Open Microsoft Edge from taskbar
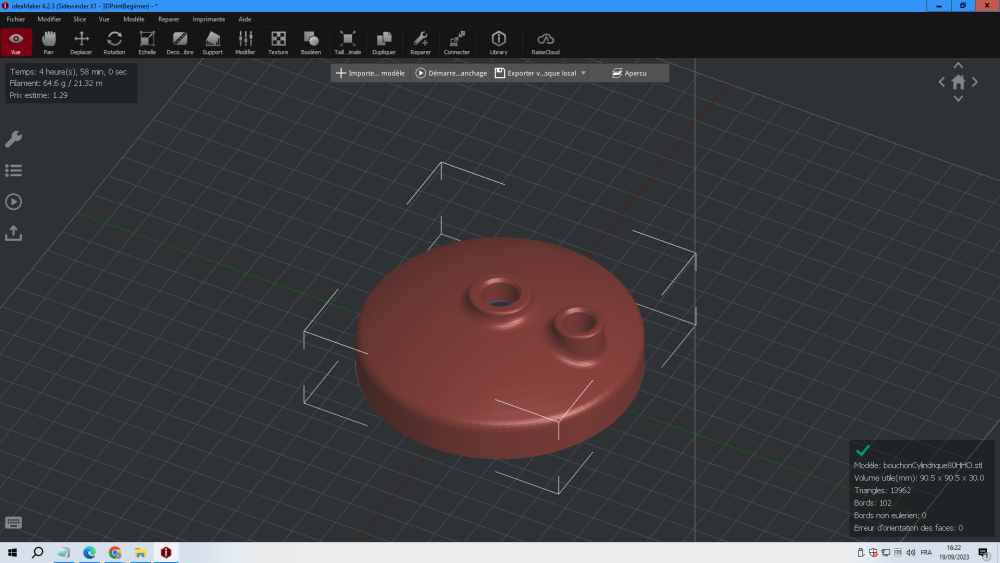Screen dimensions: 1000x563 coord(89,553)
